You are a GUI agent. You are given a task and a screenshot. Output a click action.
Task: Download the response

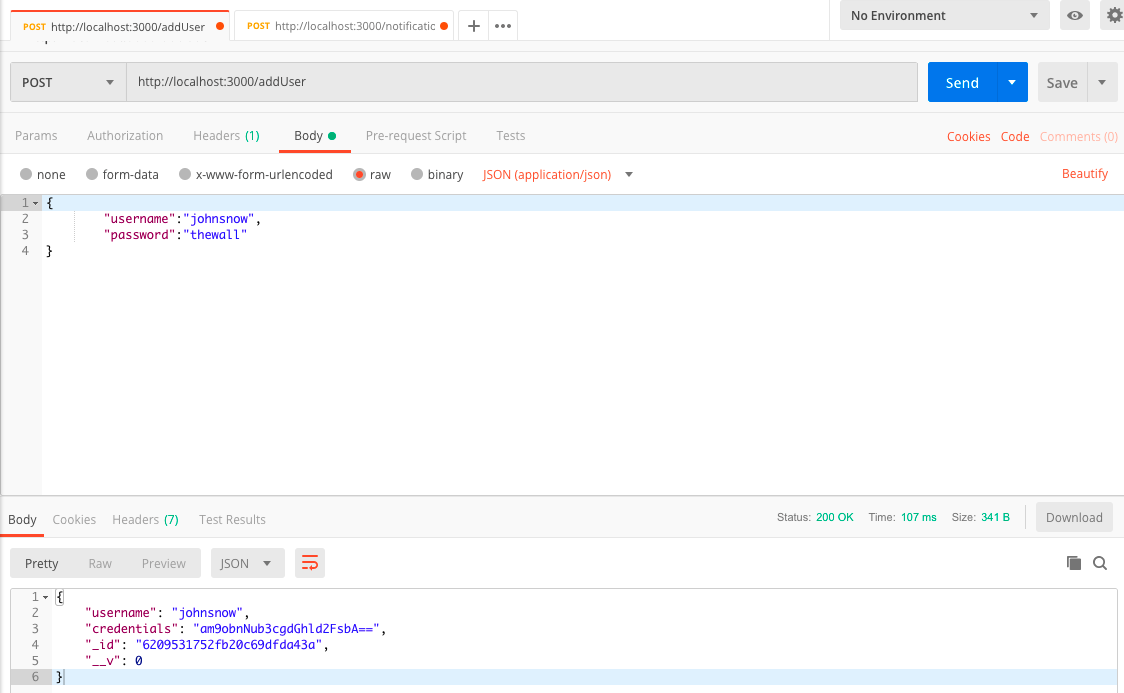[x=1074, y=517]
